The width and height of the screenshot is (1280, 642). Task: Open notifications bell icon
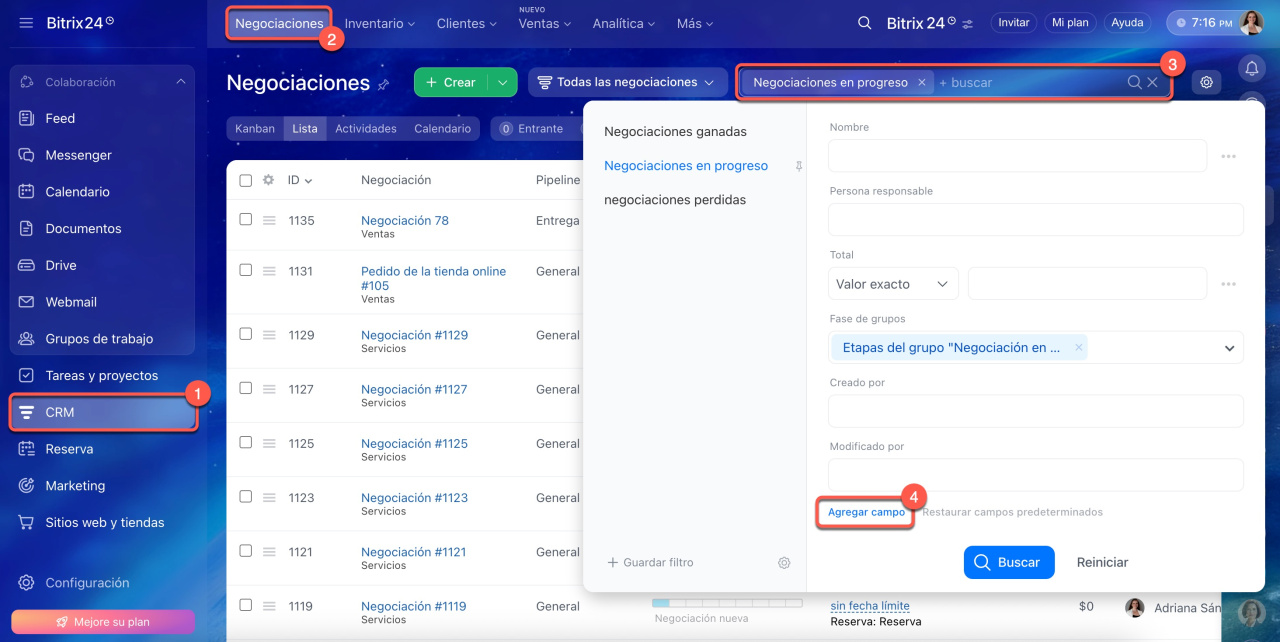coord(1250,68)
